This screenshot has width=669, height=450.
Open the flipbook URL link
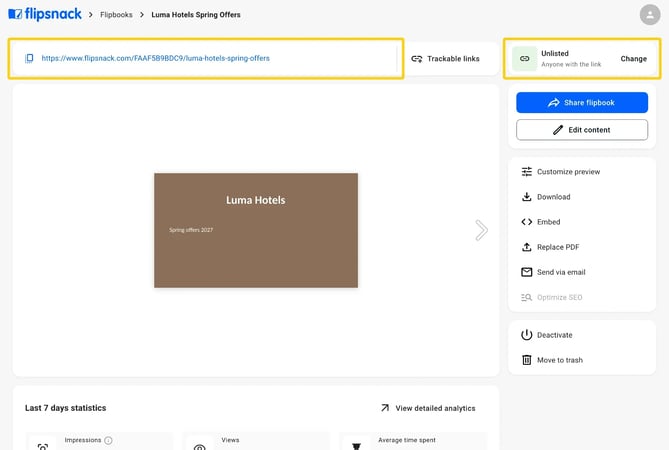pos(155,58)
